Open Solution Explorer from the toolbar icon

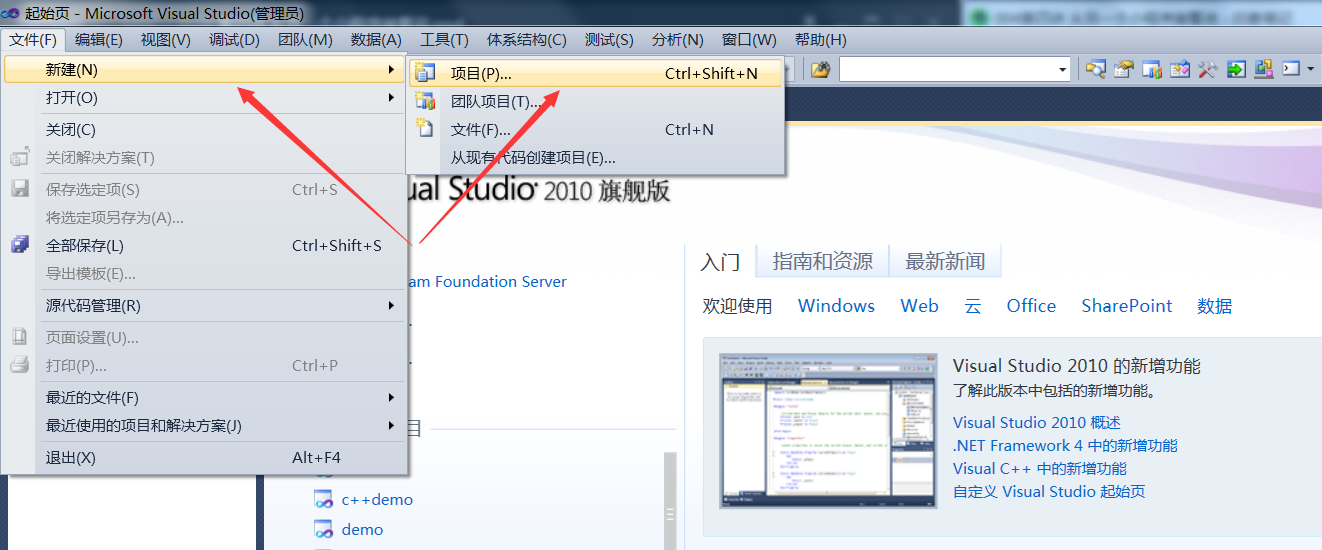click(1096, 69)
